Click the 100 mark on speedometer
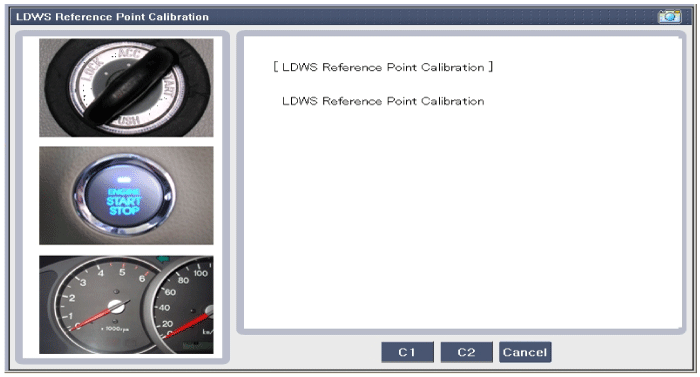Viewport: 700px width, 377px height. click(200, 272)
